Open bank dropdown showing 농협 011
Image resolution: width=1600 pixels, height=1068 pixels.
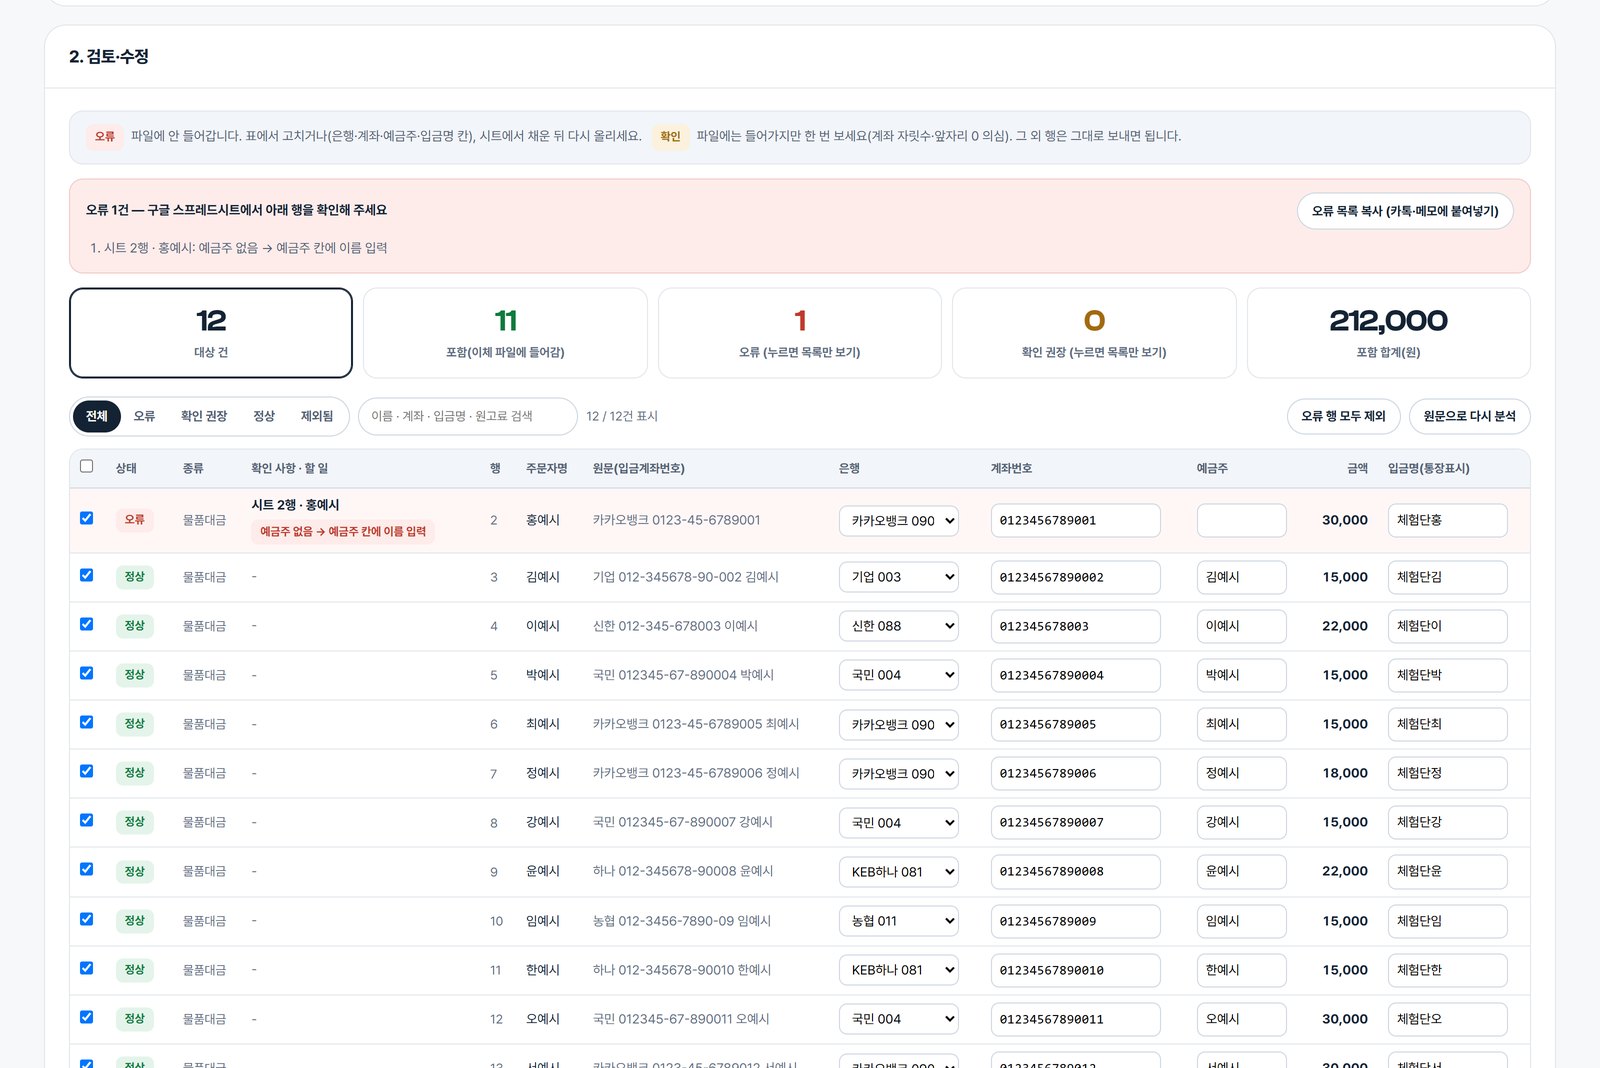tap(898, 921)
